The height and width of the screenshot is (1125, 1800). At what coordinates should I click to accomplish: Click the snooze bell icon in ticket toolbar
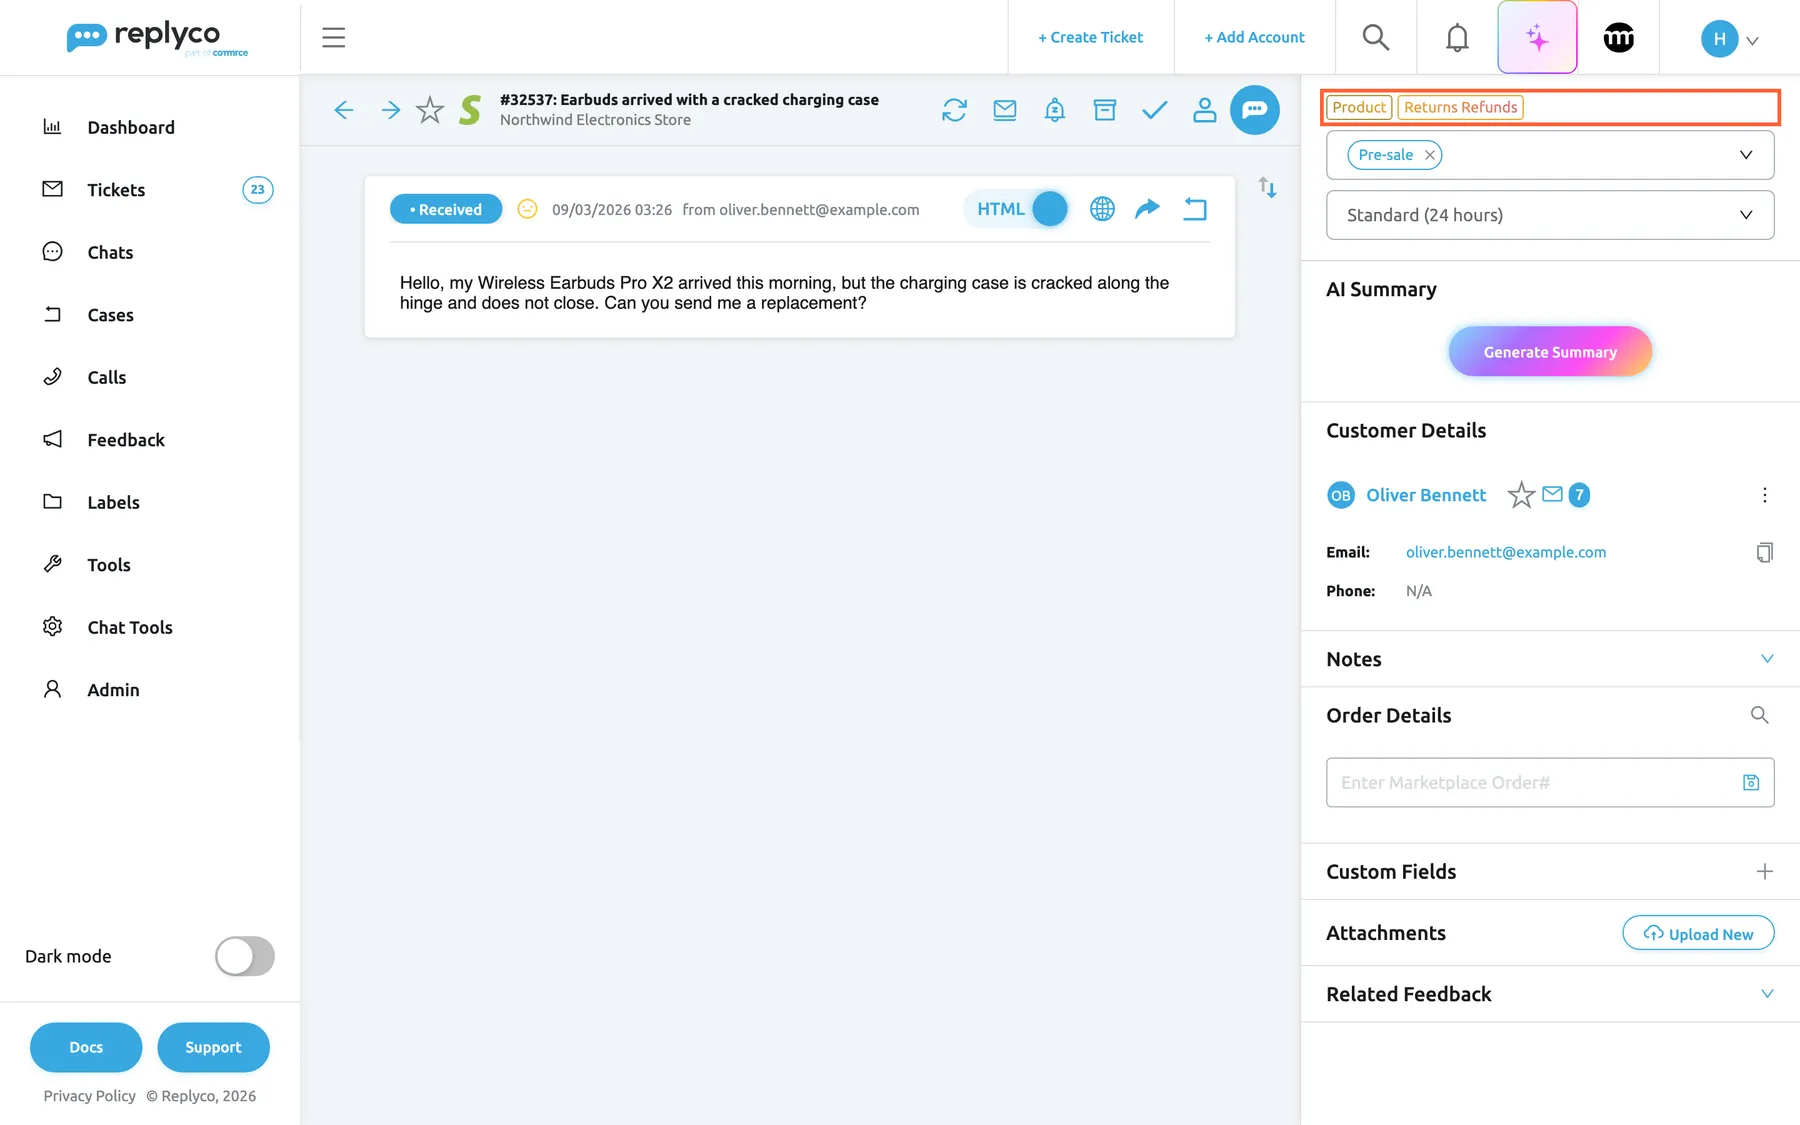[x=1054, y=110]
